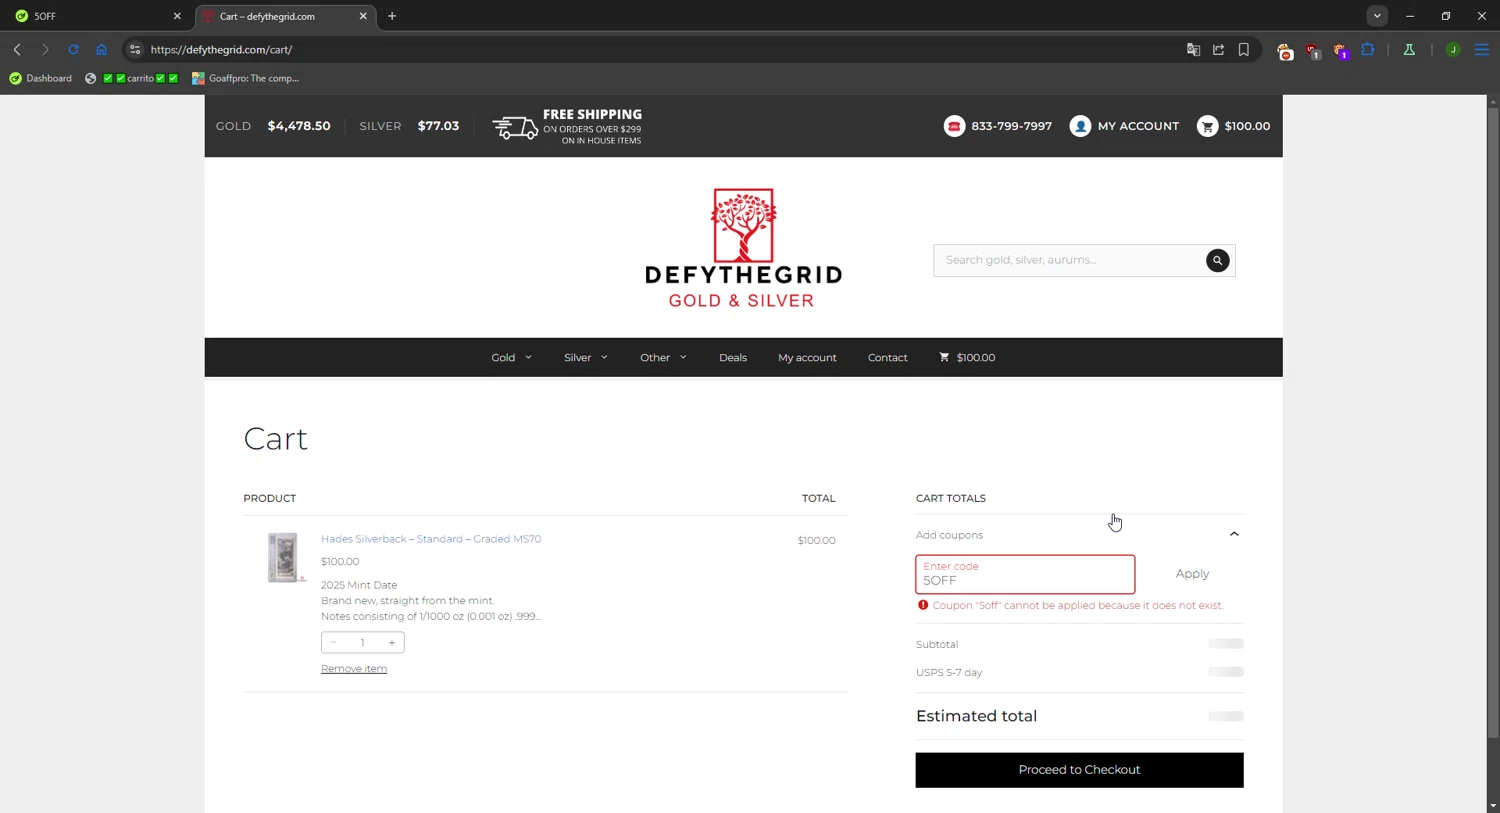Click the Estimated total label
This screenshot has width=1500, height=813.
coord(976,716)
